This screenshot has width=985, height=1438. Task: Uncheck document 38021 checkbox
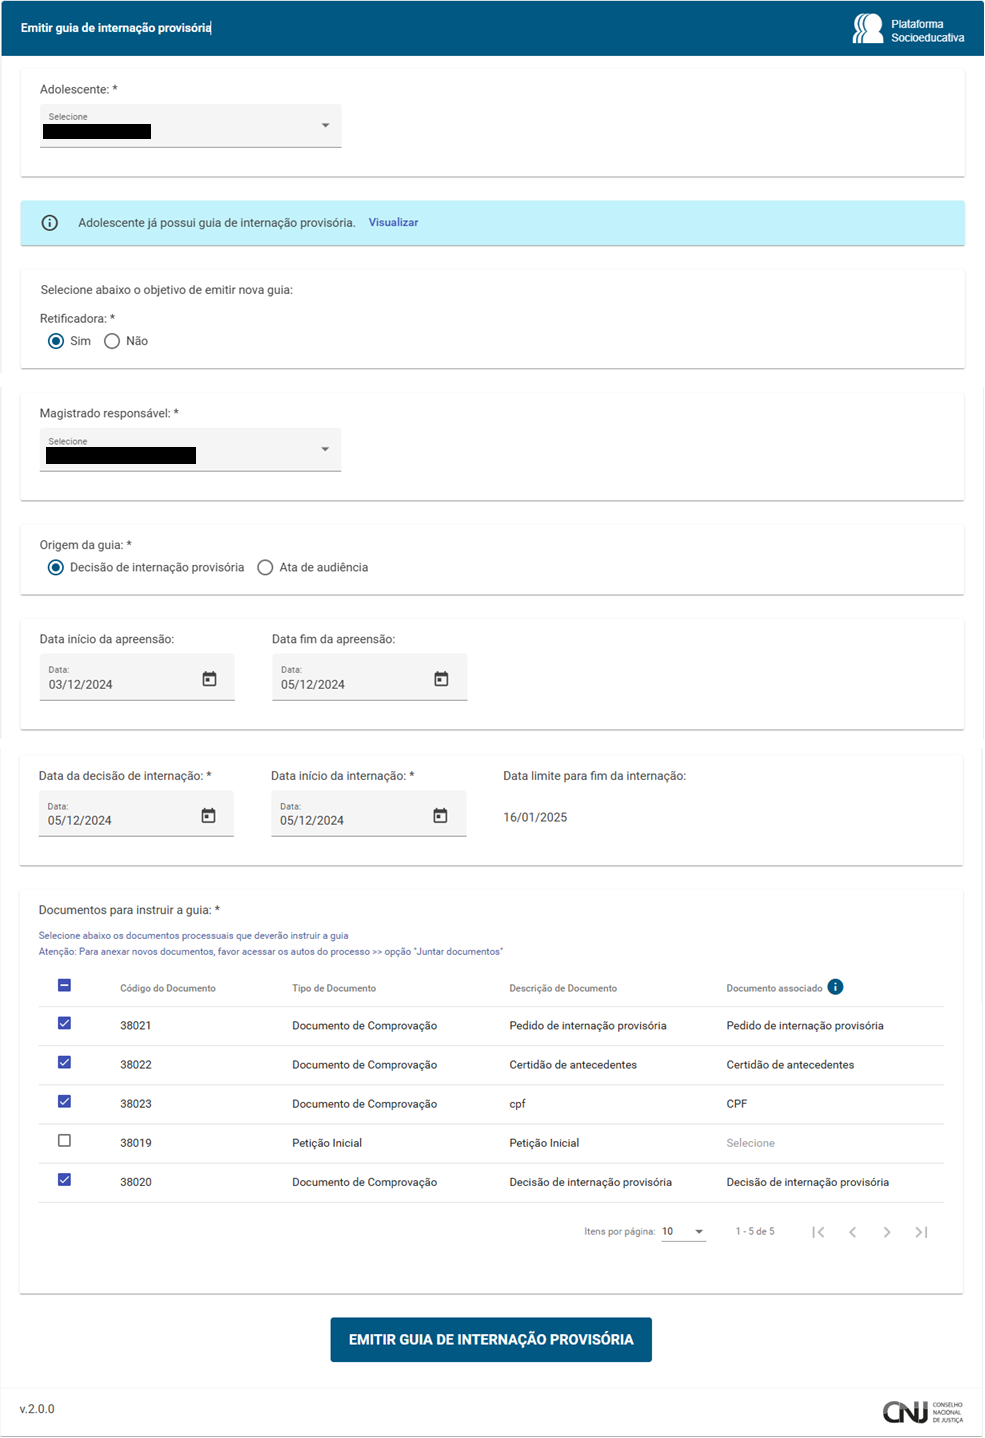65,1023
